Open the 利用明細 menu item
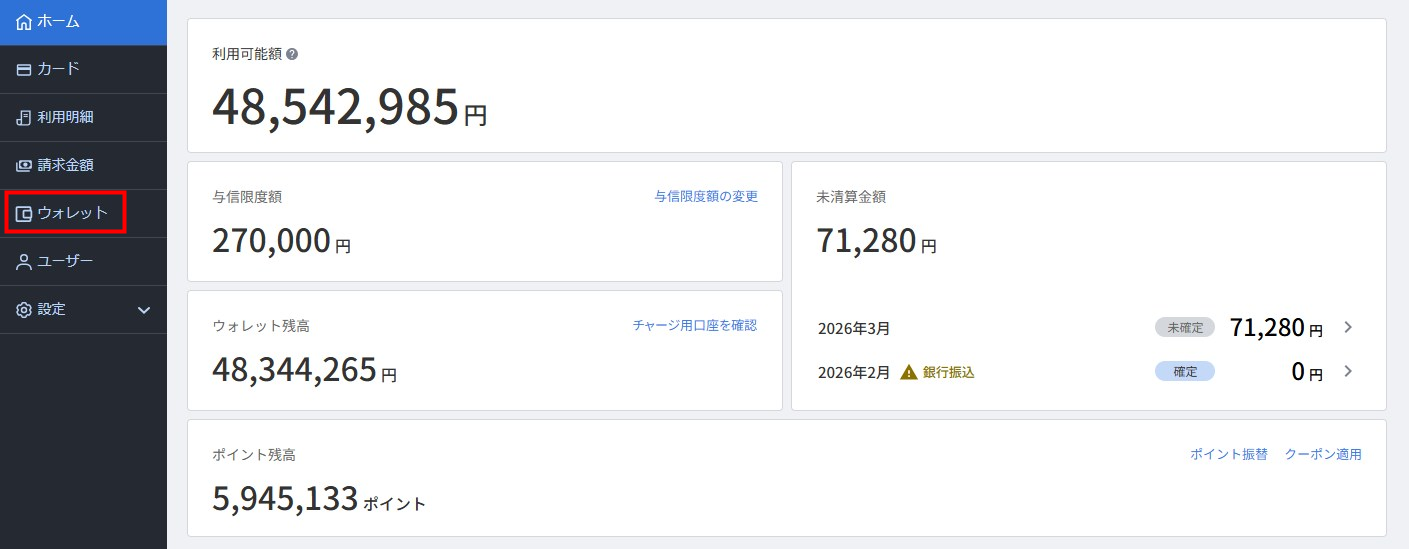 65,118
